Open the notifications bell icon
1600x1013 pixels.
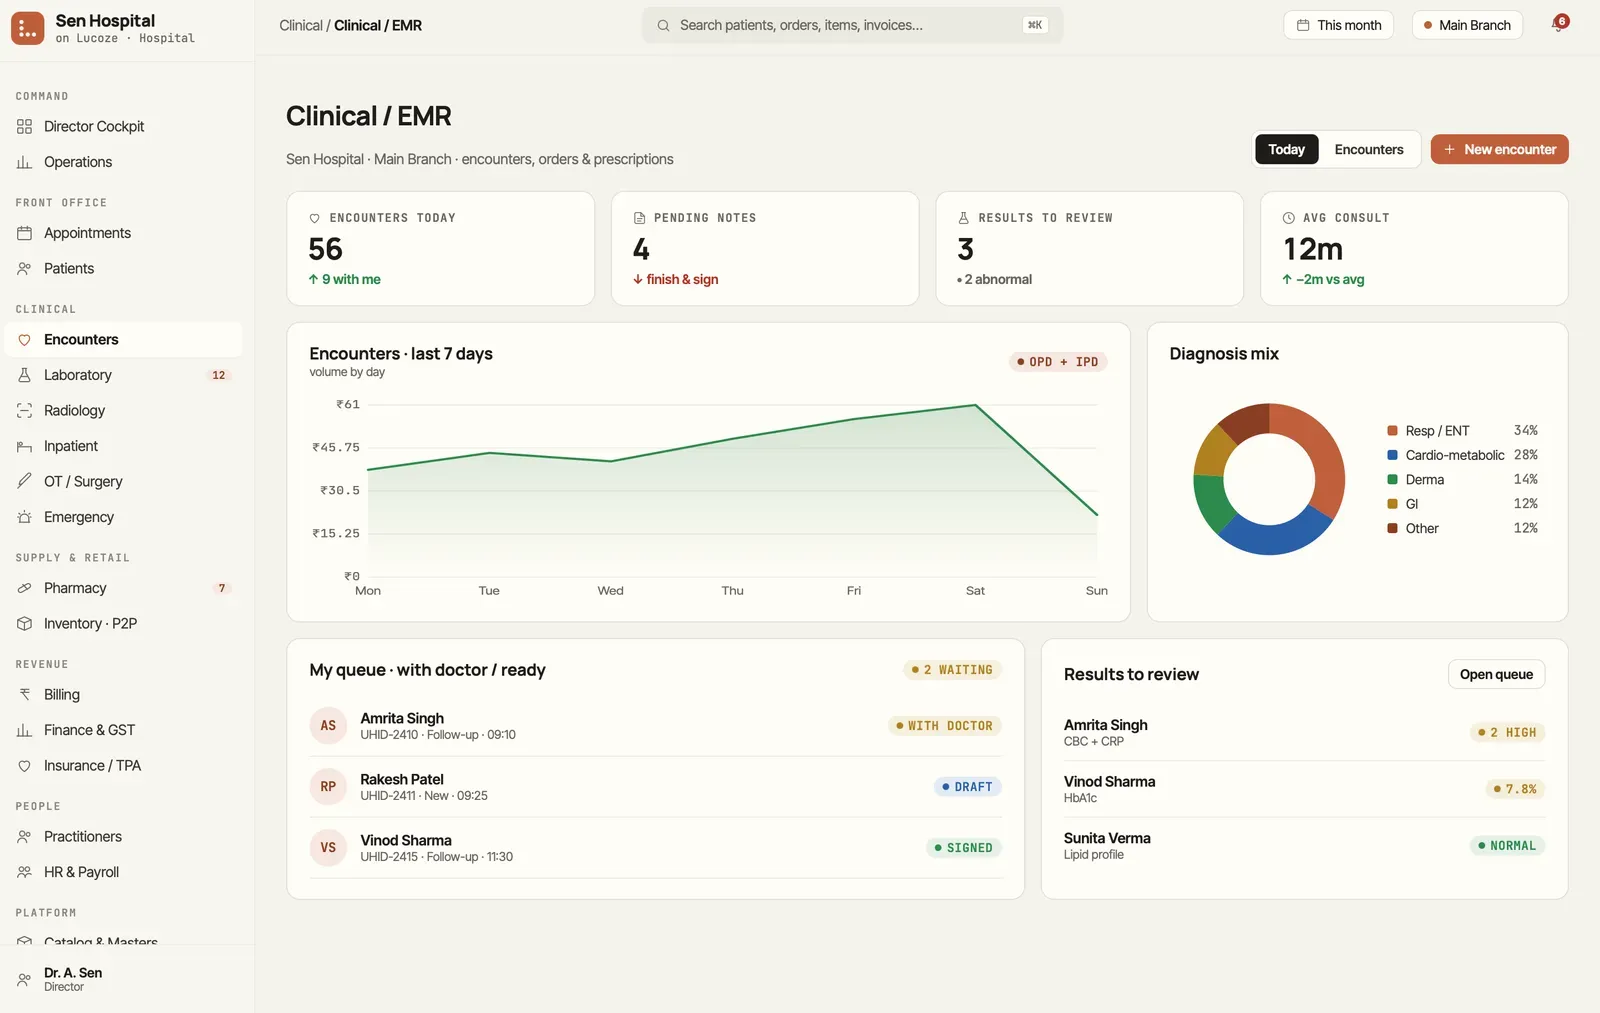pos(1558,25)
